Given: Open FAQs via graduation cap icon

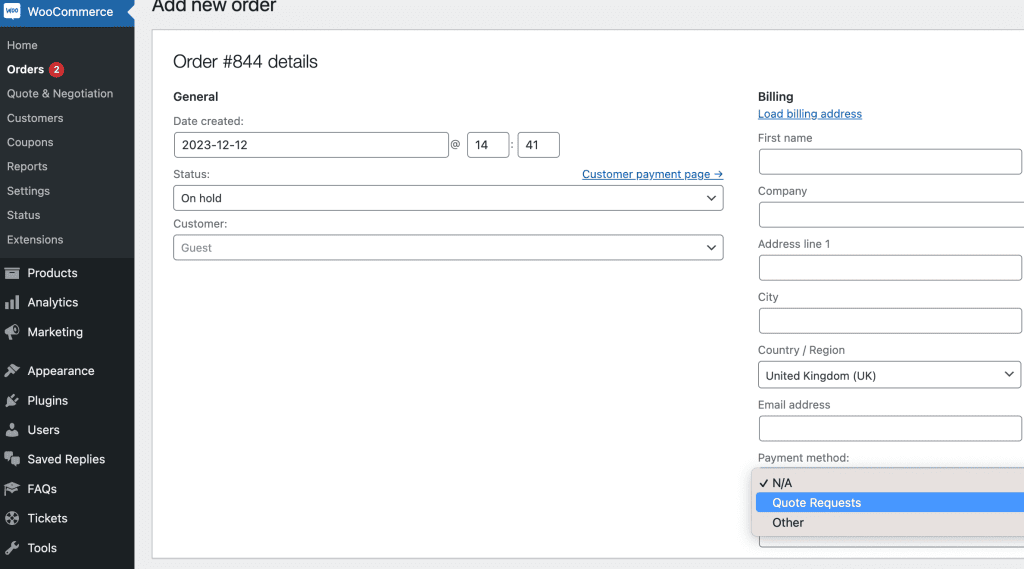Looking at the screenshot, I should click(12, 489).
